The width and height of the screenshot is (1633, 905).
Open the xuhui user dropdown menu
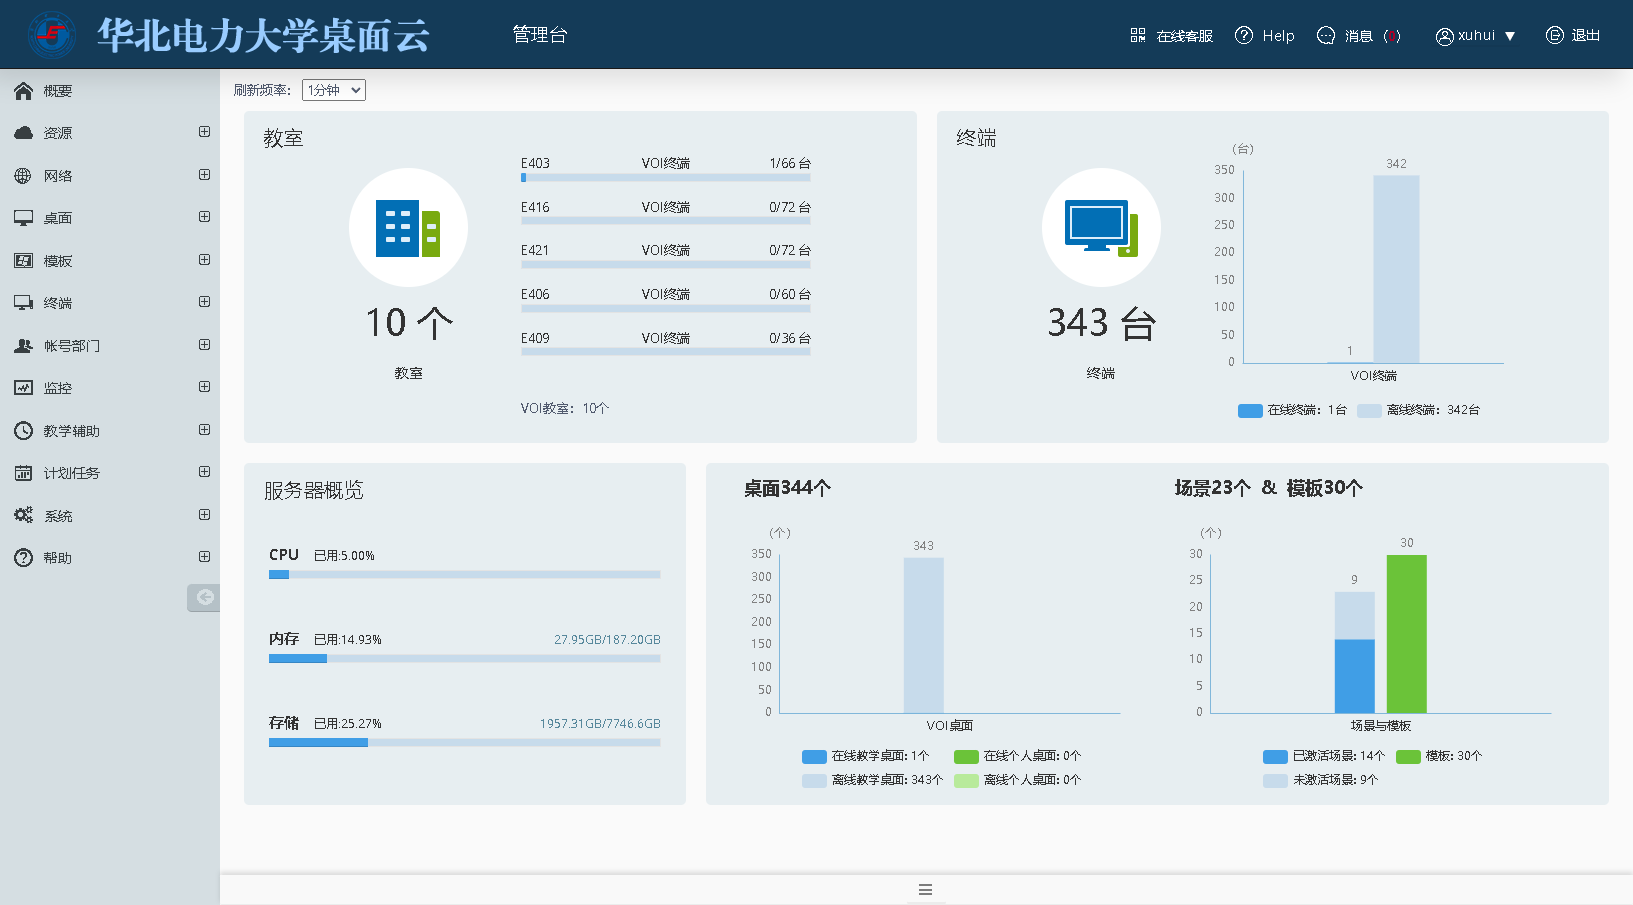click(x=1476, y=36)
